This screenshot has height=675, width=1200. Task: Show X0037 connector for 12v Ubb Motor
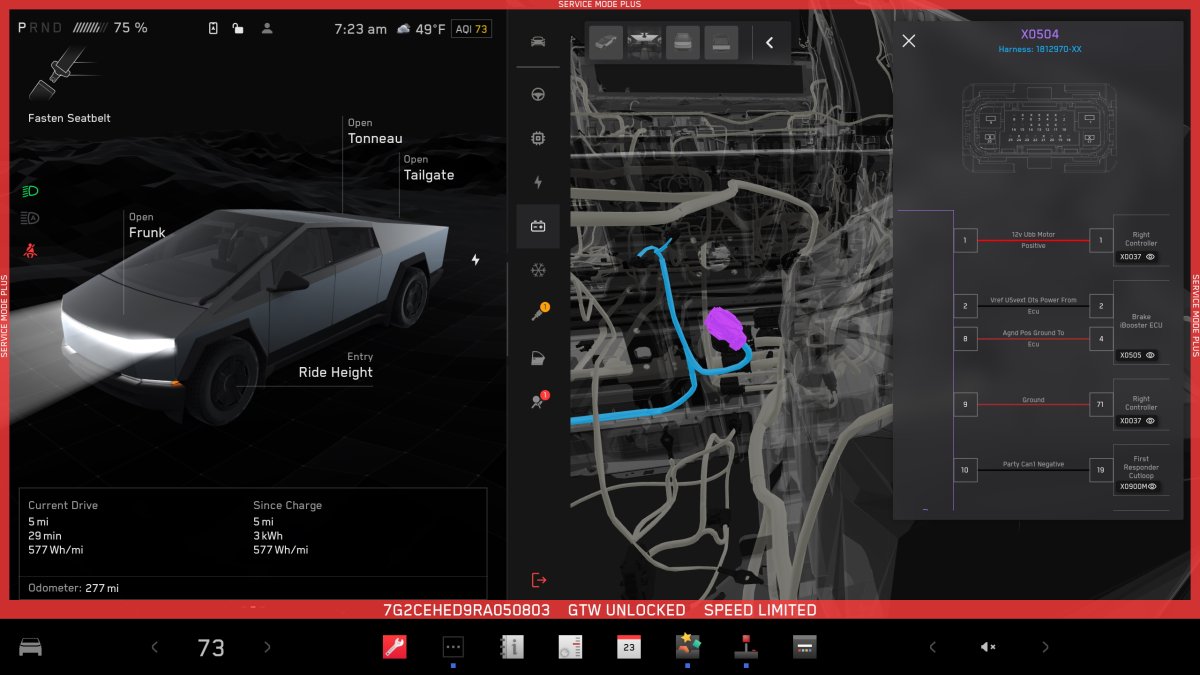click(x=1137, y=257)
